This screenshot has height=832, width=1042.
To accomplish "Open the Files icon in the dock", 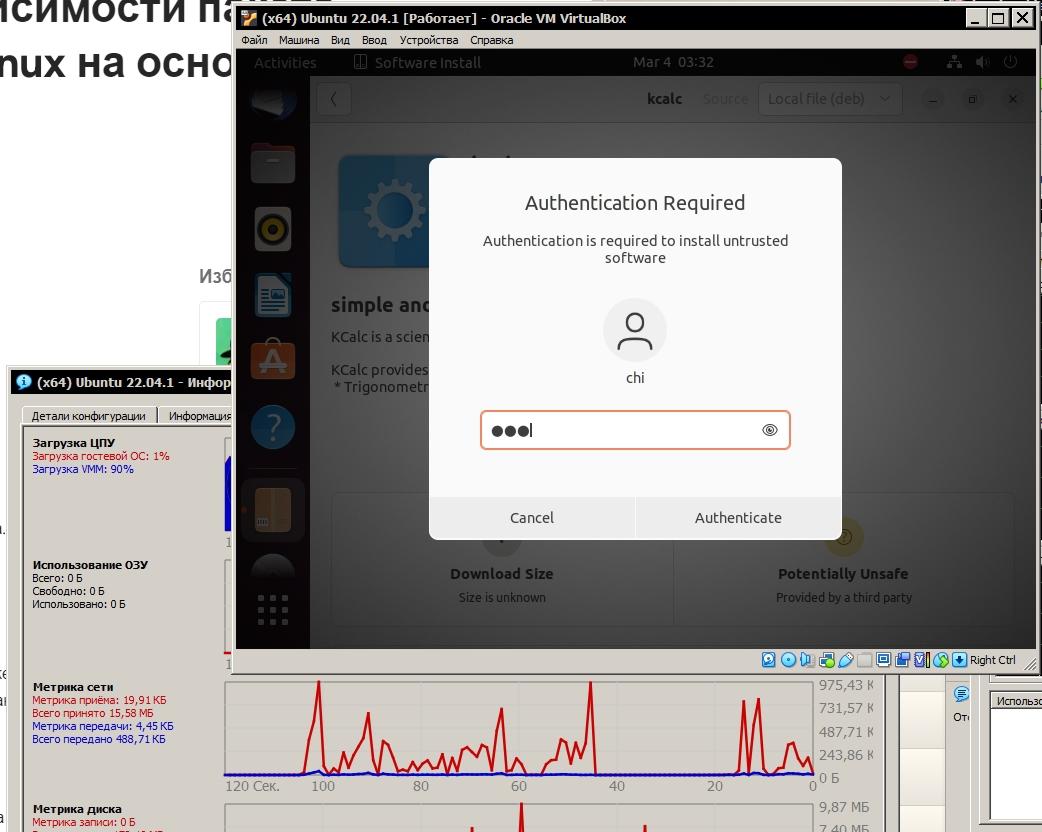I will tap(273, 163).
